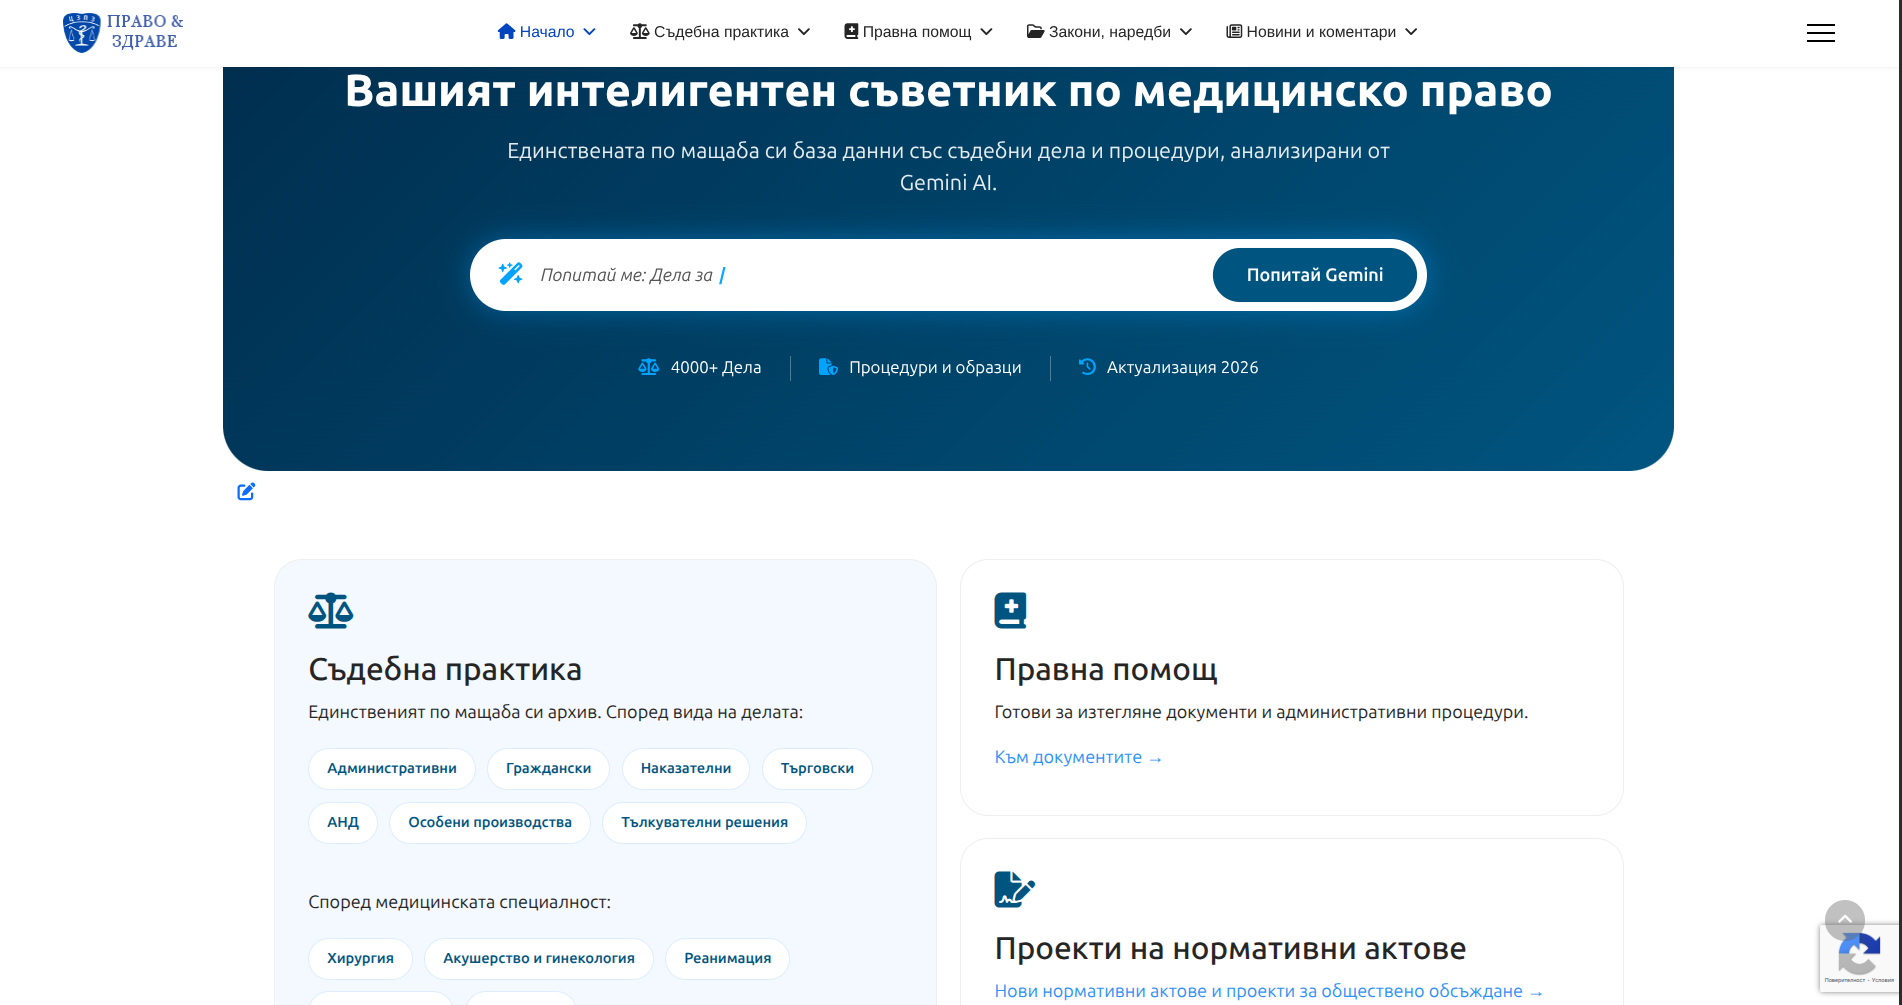Open the hamburger menu icon
Viewport: 1902px width, 1005px height.
pos(1820,33)
